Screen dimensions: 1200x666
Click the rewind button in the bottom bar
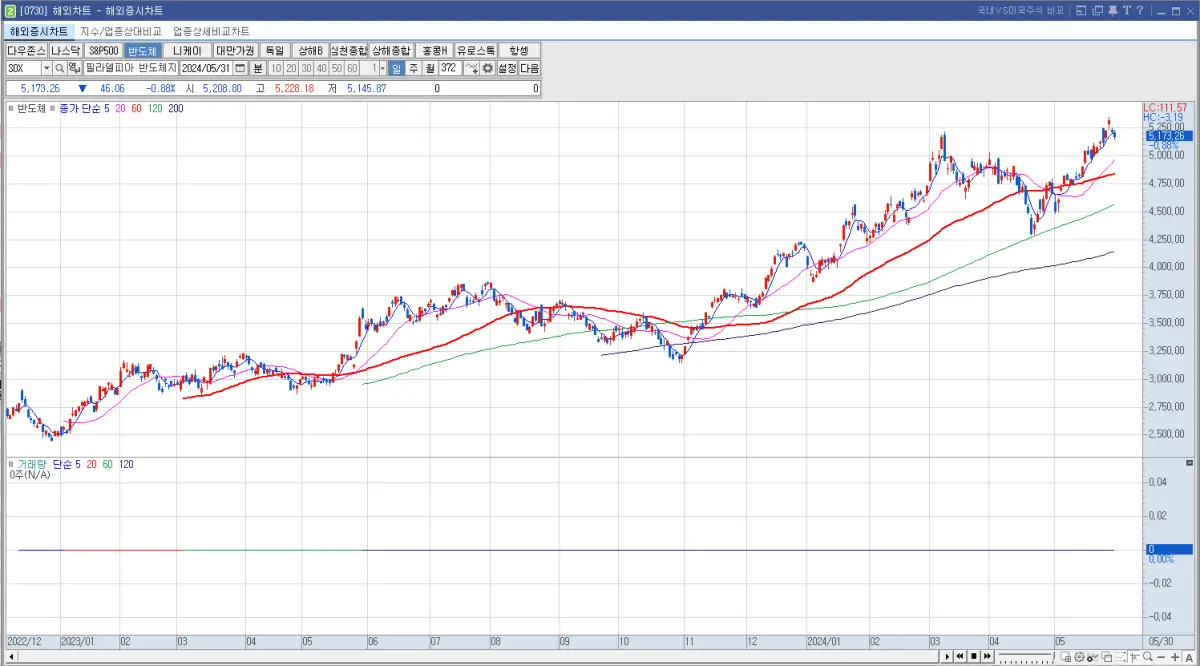coord(960,656)
